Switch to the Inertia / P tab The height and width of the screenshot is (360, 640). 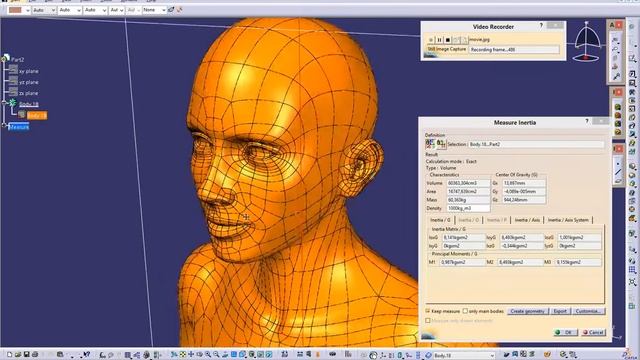(x=497, y=220)
